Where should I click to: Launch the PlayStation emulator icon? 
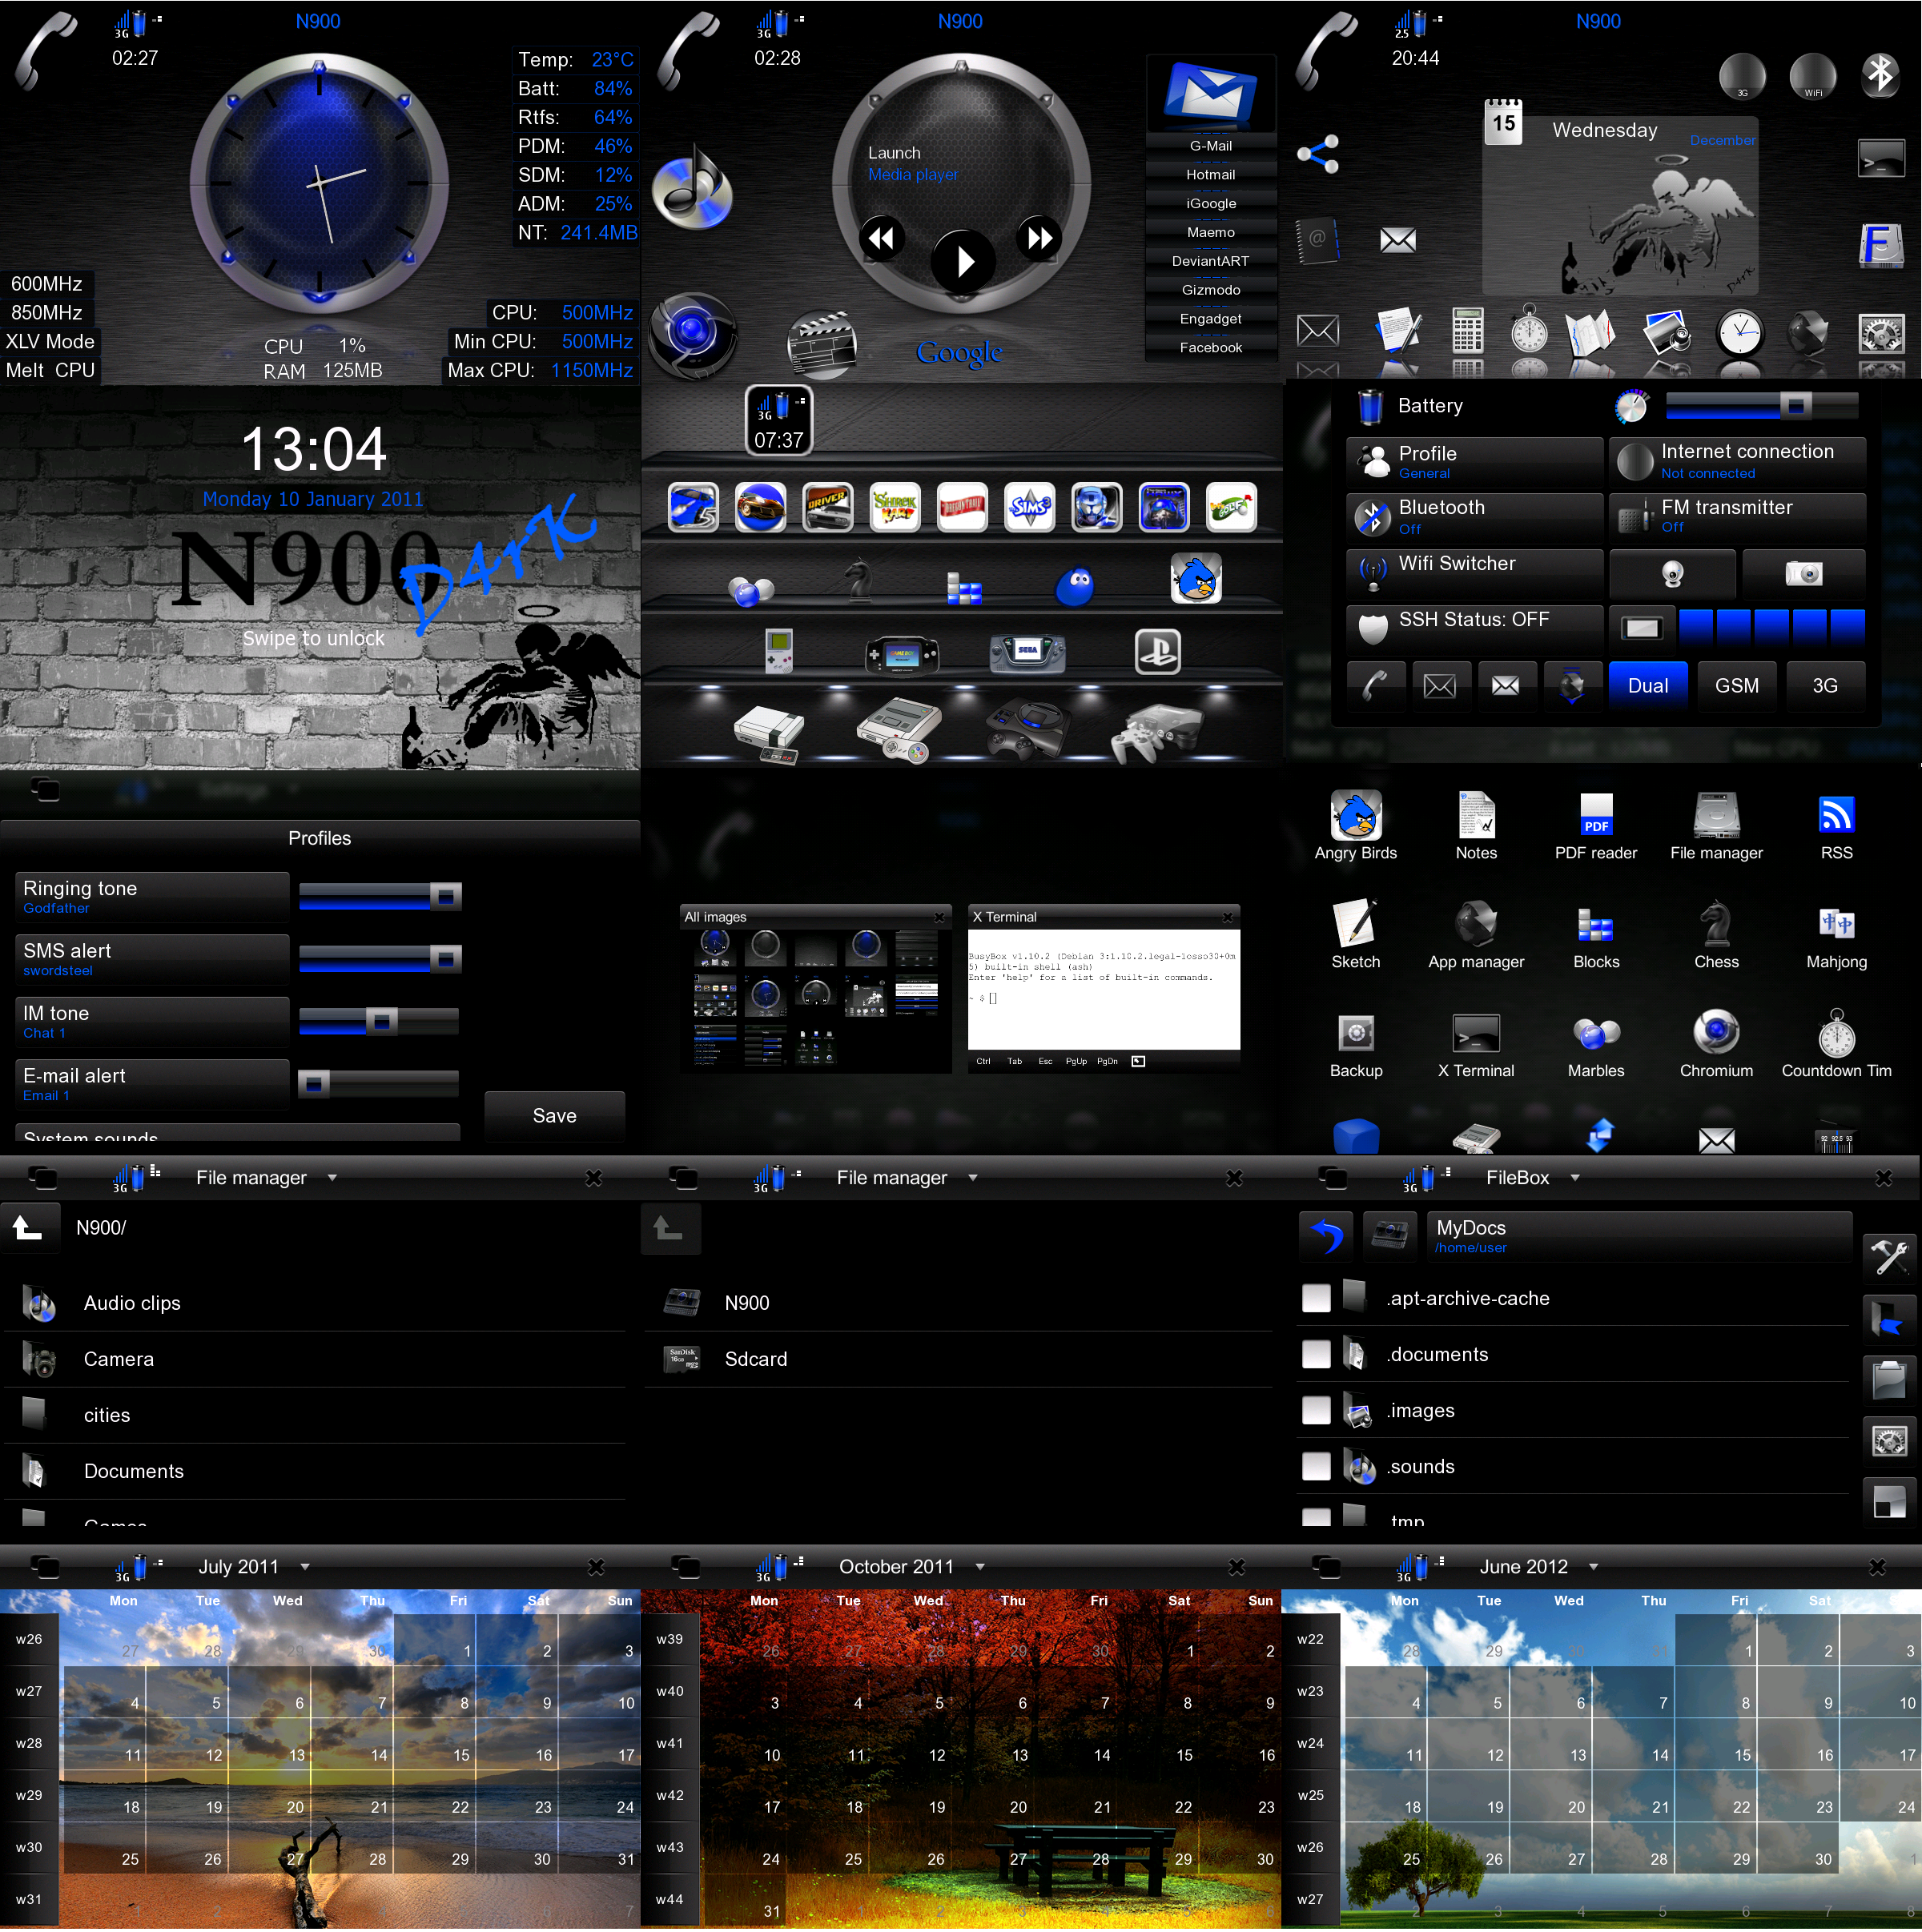(1157, 652)
